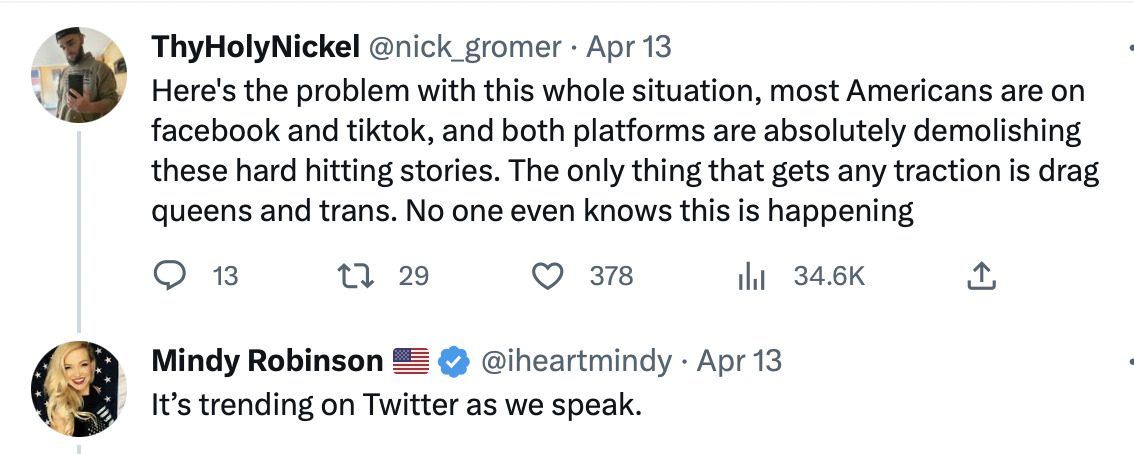Viewport: 1134px width, 454px height.
Task: Open the Apr 13 timestamp on ThyHolyNickel's tweet
Action: pos(628,46)
